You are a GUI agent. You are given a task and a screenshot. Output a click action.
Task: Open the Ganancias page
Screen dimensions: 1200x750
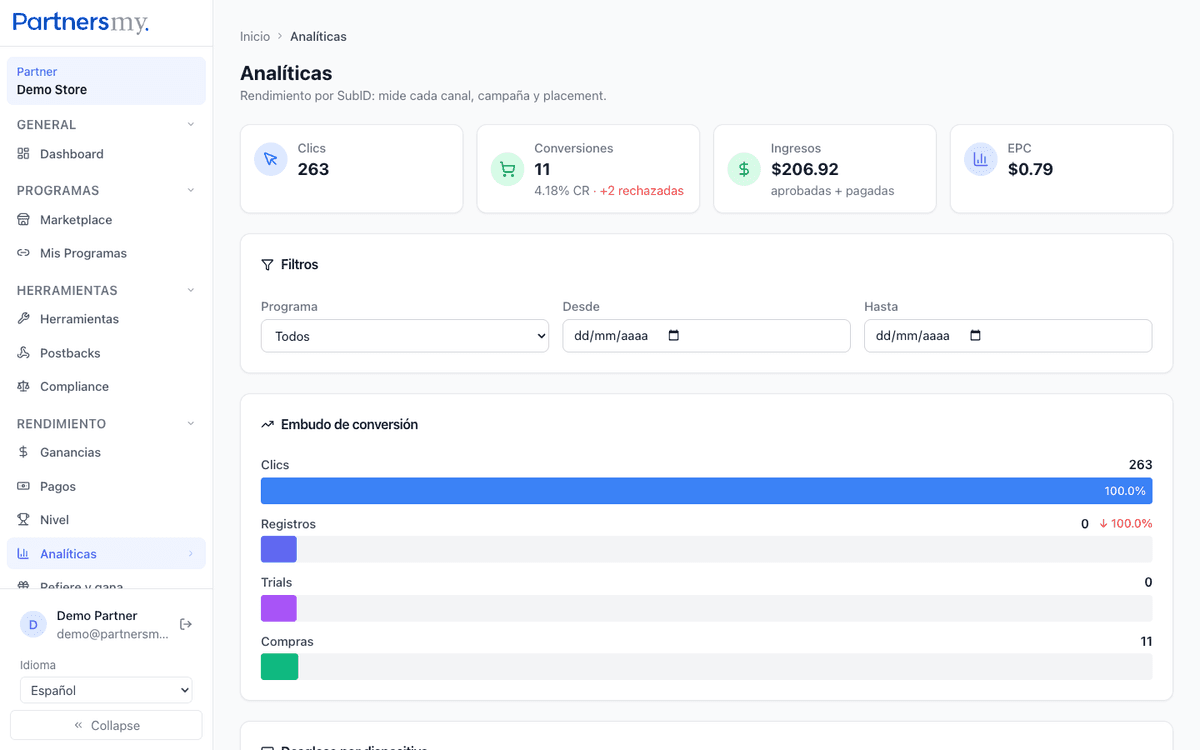[x=106, y=452]
